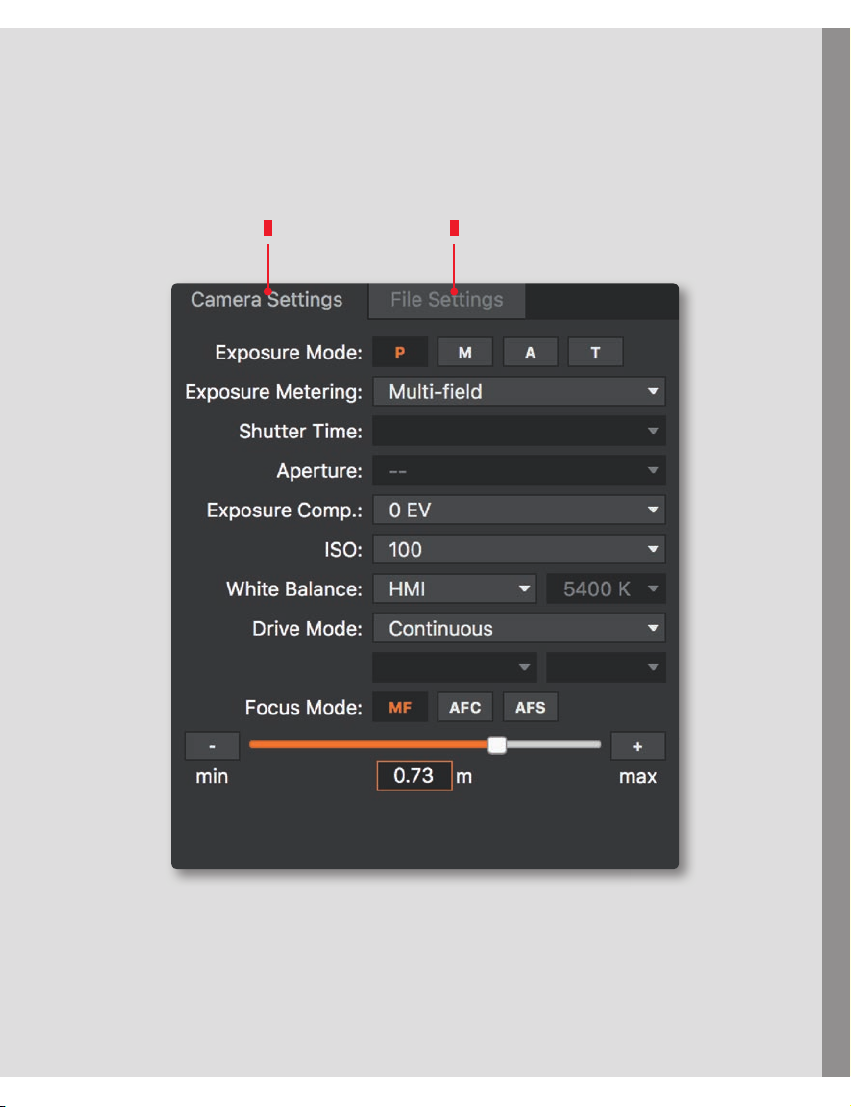
Task: Click the "min" label under the slider
Action: click(x=212, y=777)
